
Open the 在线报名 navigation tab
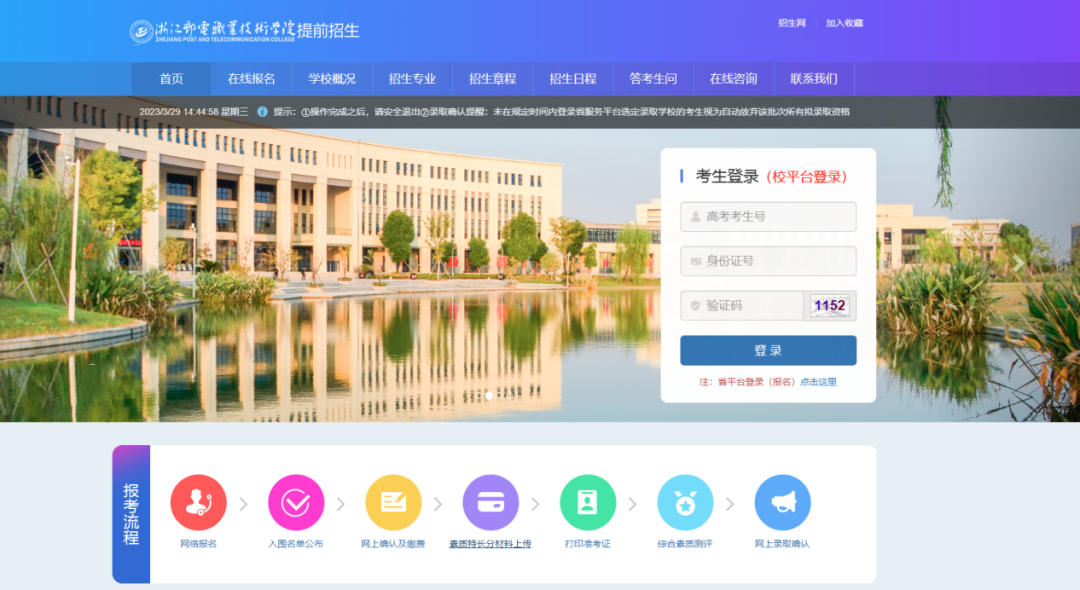click(x=251, y=79)
